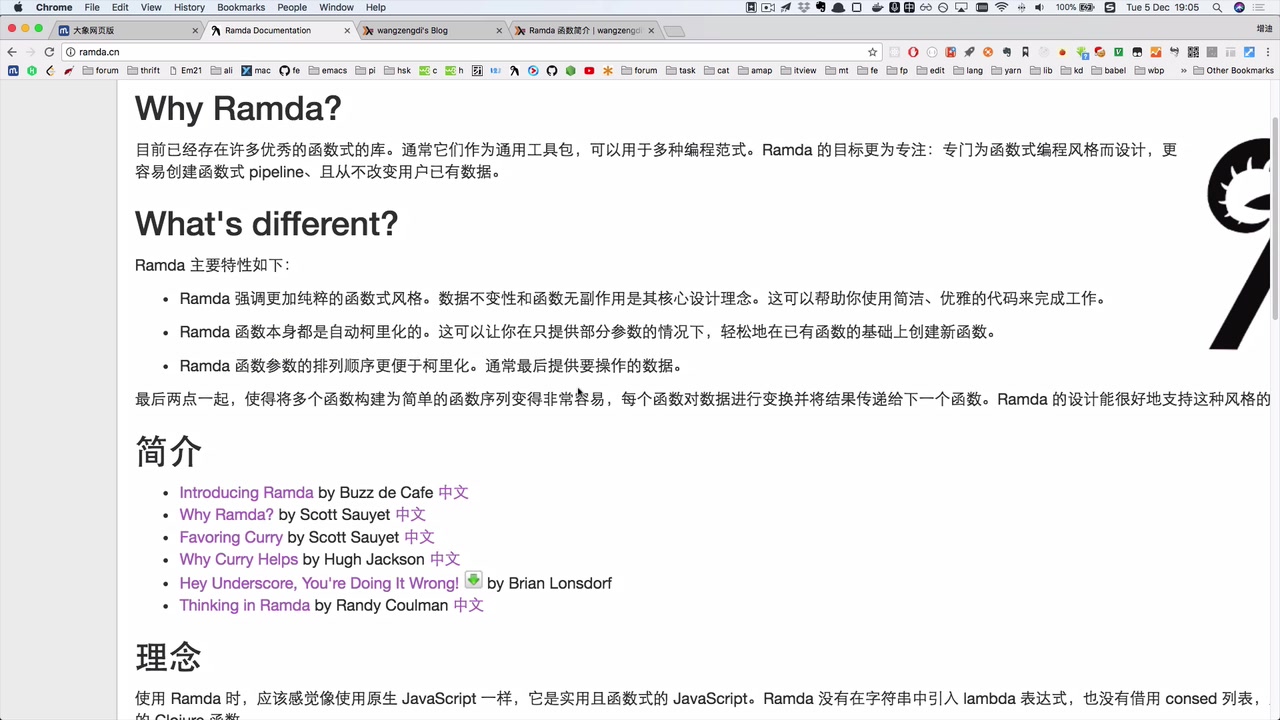The height and width of the screenshot is (720, 1280).
Task: Open the green V Vimium extension
Action: click(x=1118, y=52)
